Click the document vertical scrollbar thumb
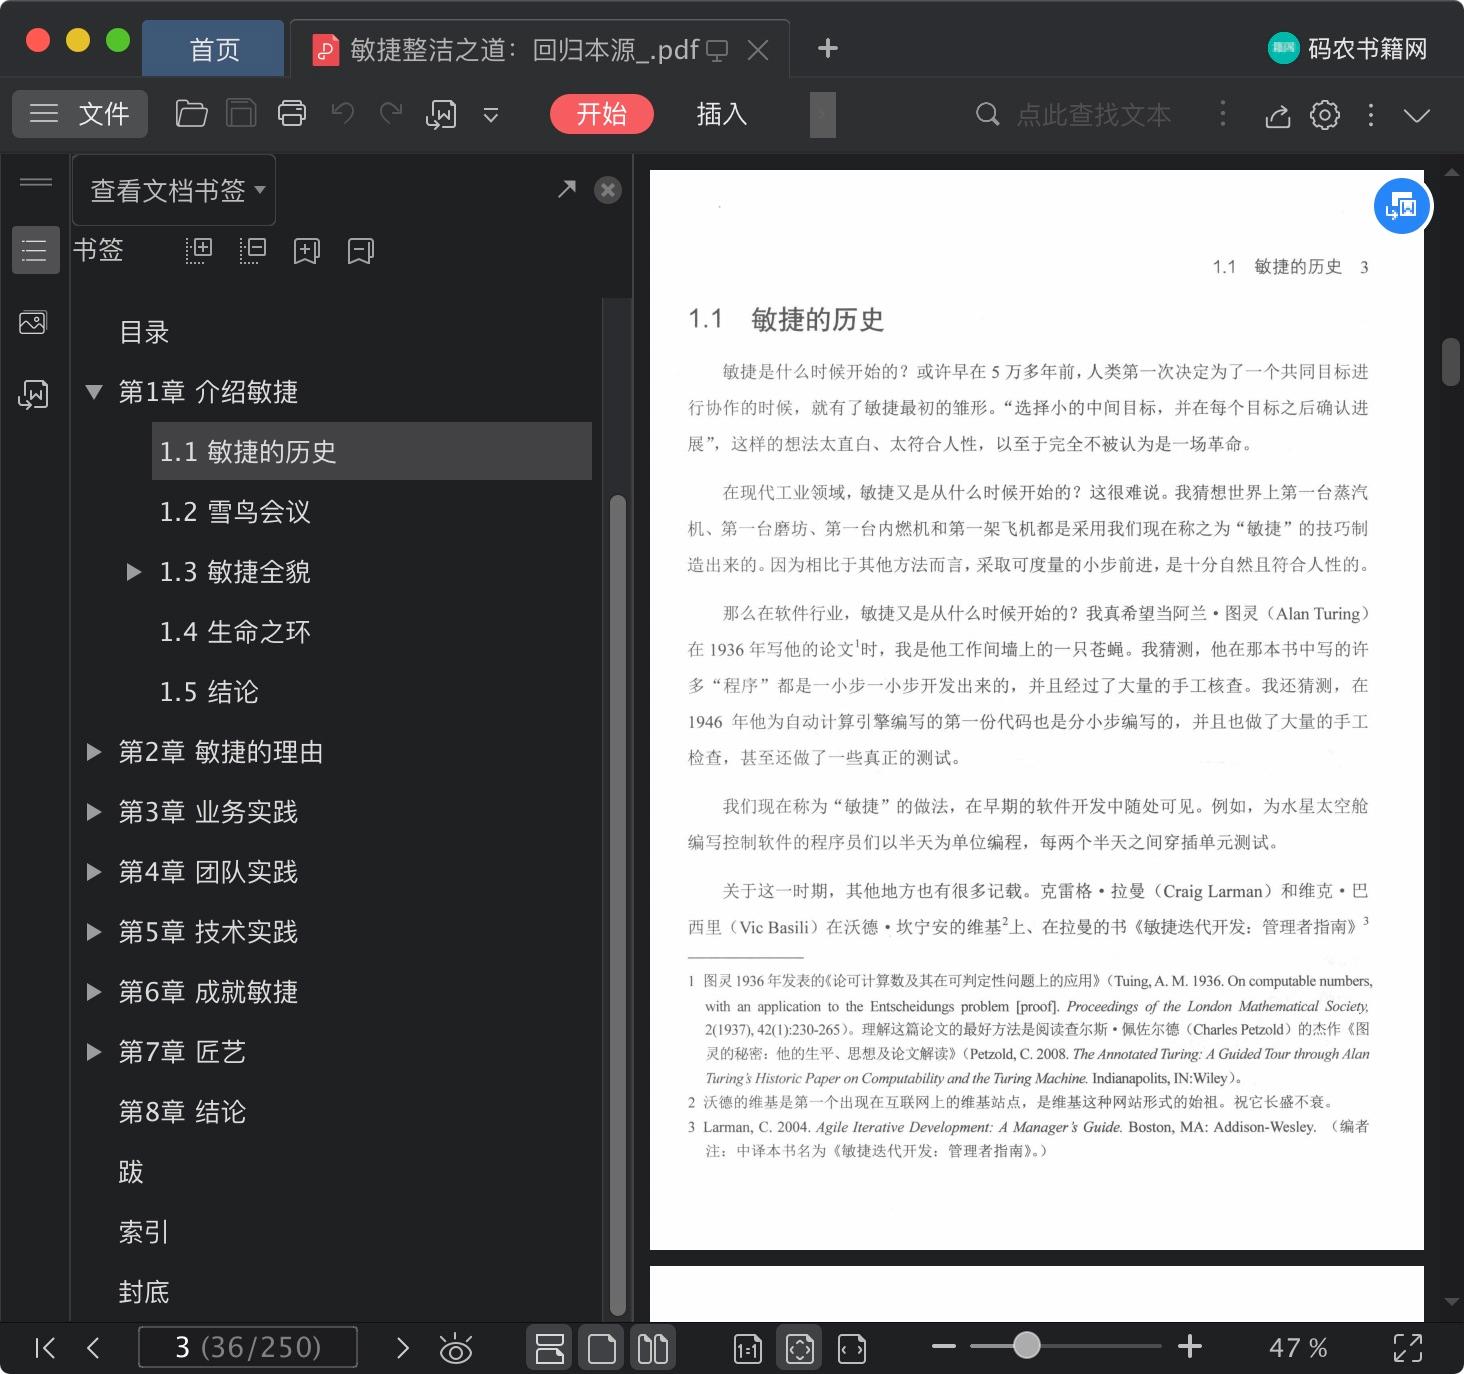This screenshot has width=1464, height=1374. [1451, 362]
